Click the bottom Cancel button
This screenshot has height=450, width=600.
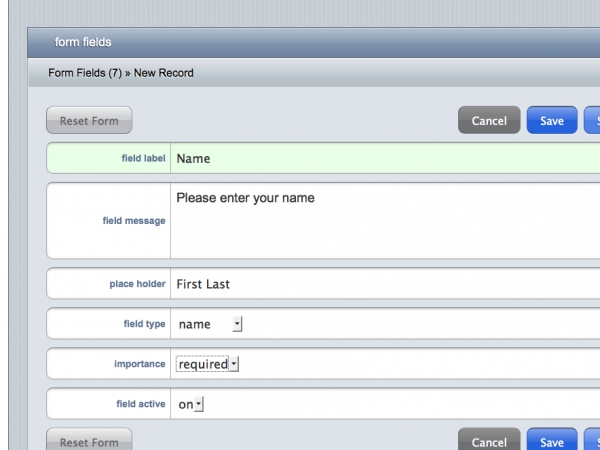point(489,439)
